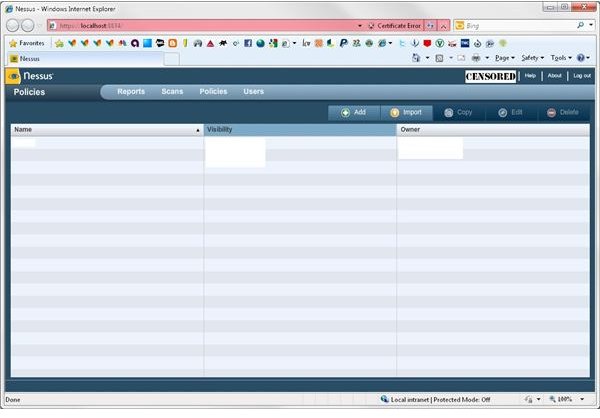Click the localhost address bar

[203, 26]
